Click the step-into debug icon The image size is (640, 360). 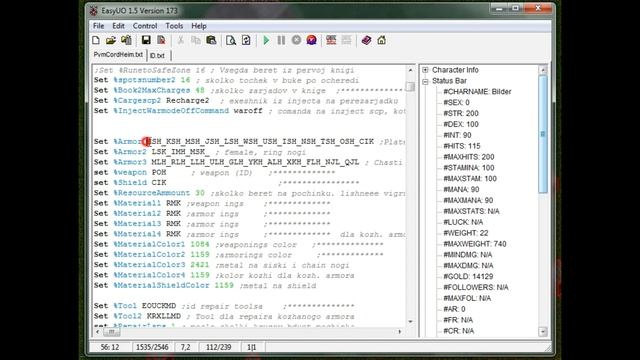331,40
